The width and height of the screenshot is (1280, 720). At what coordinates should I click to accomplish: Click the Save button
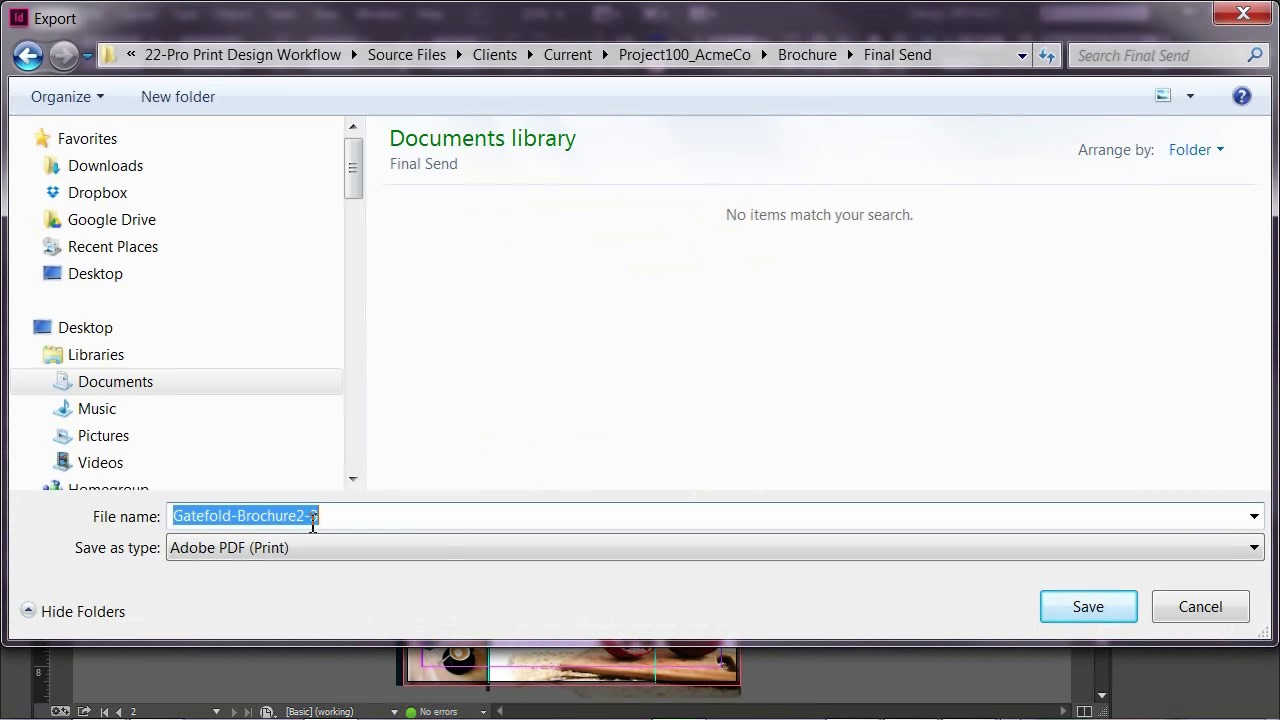[x=1088, y=607]
